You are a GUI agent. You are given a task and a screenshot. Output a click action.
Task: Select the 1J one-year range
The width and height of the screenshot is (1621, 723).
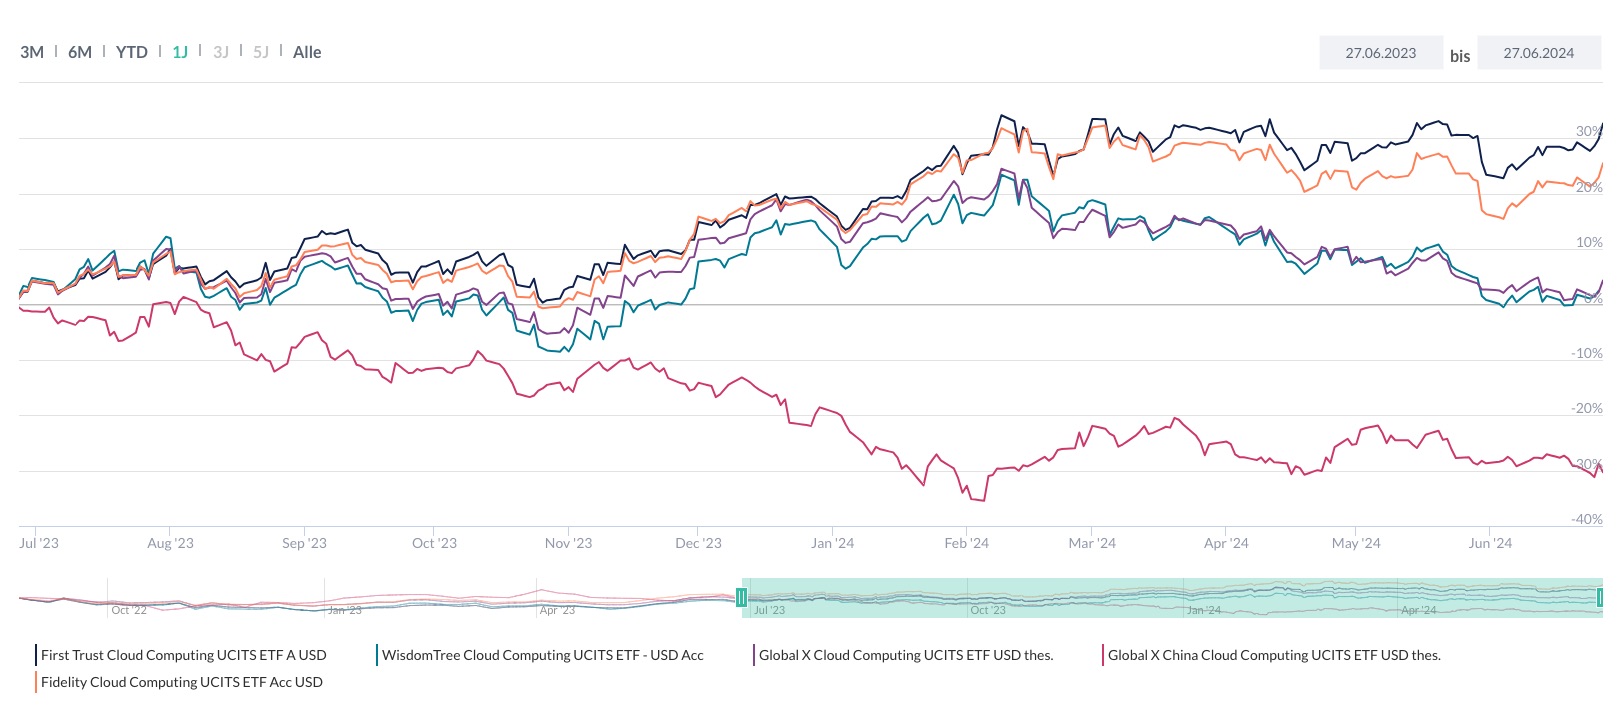[x=180, y=52]
